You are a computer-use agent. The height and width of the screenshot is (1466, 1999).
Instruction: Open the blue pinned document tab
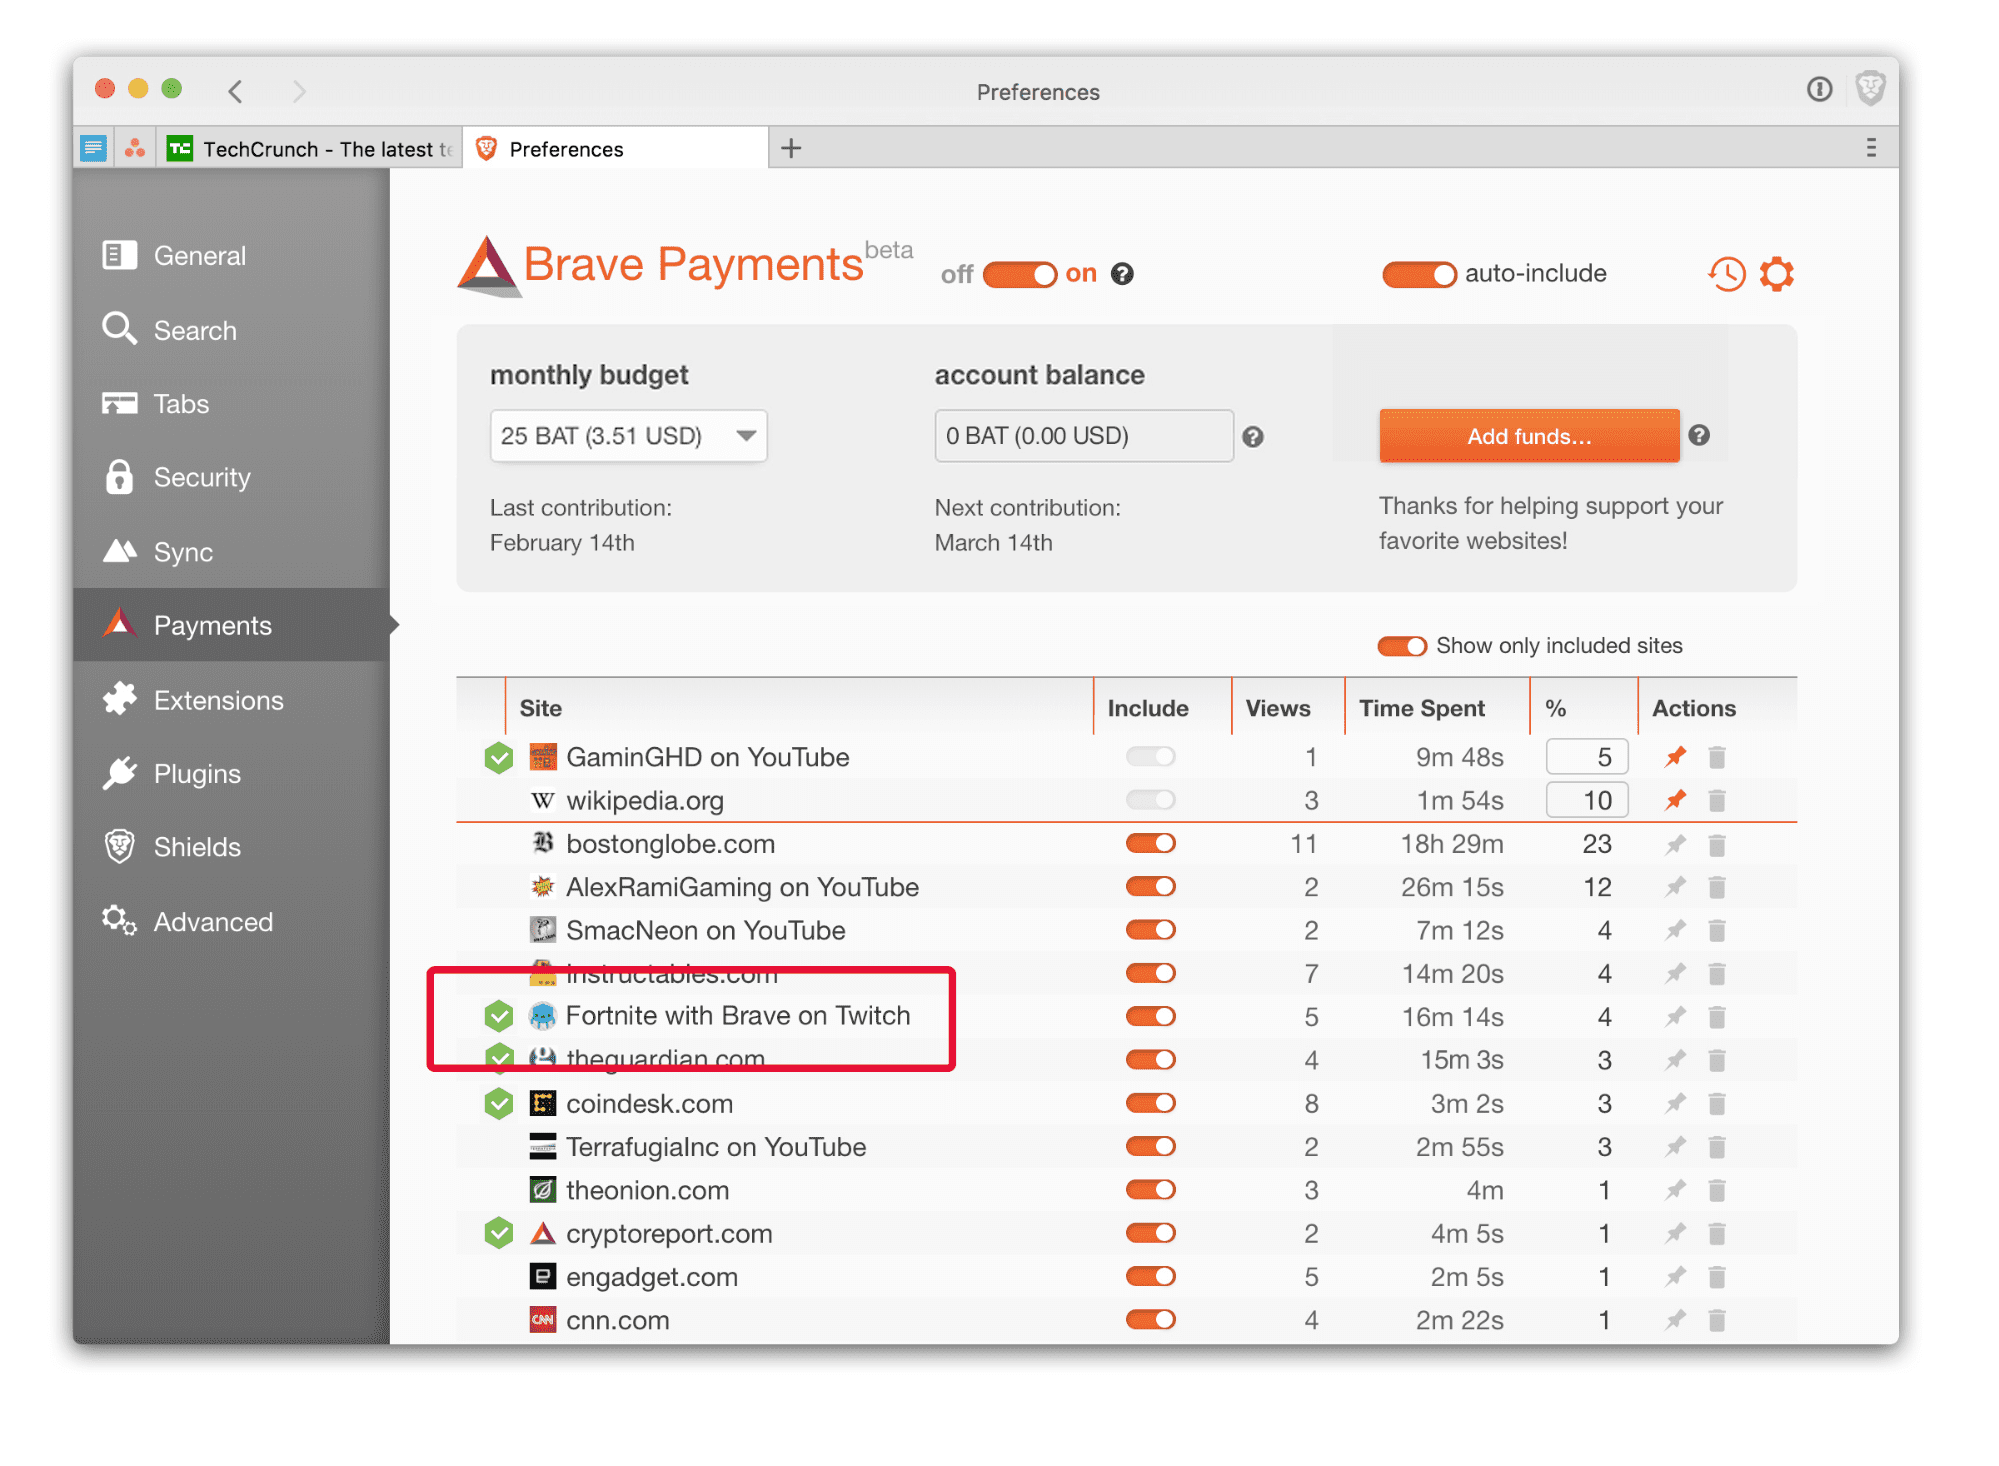(93, 149)
